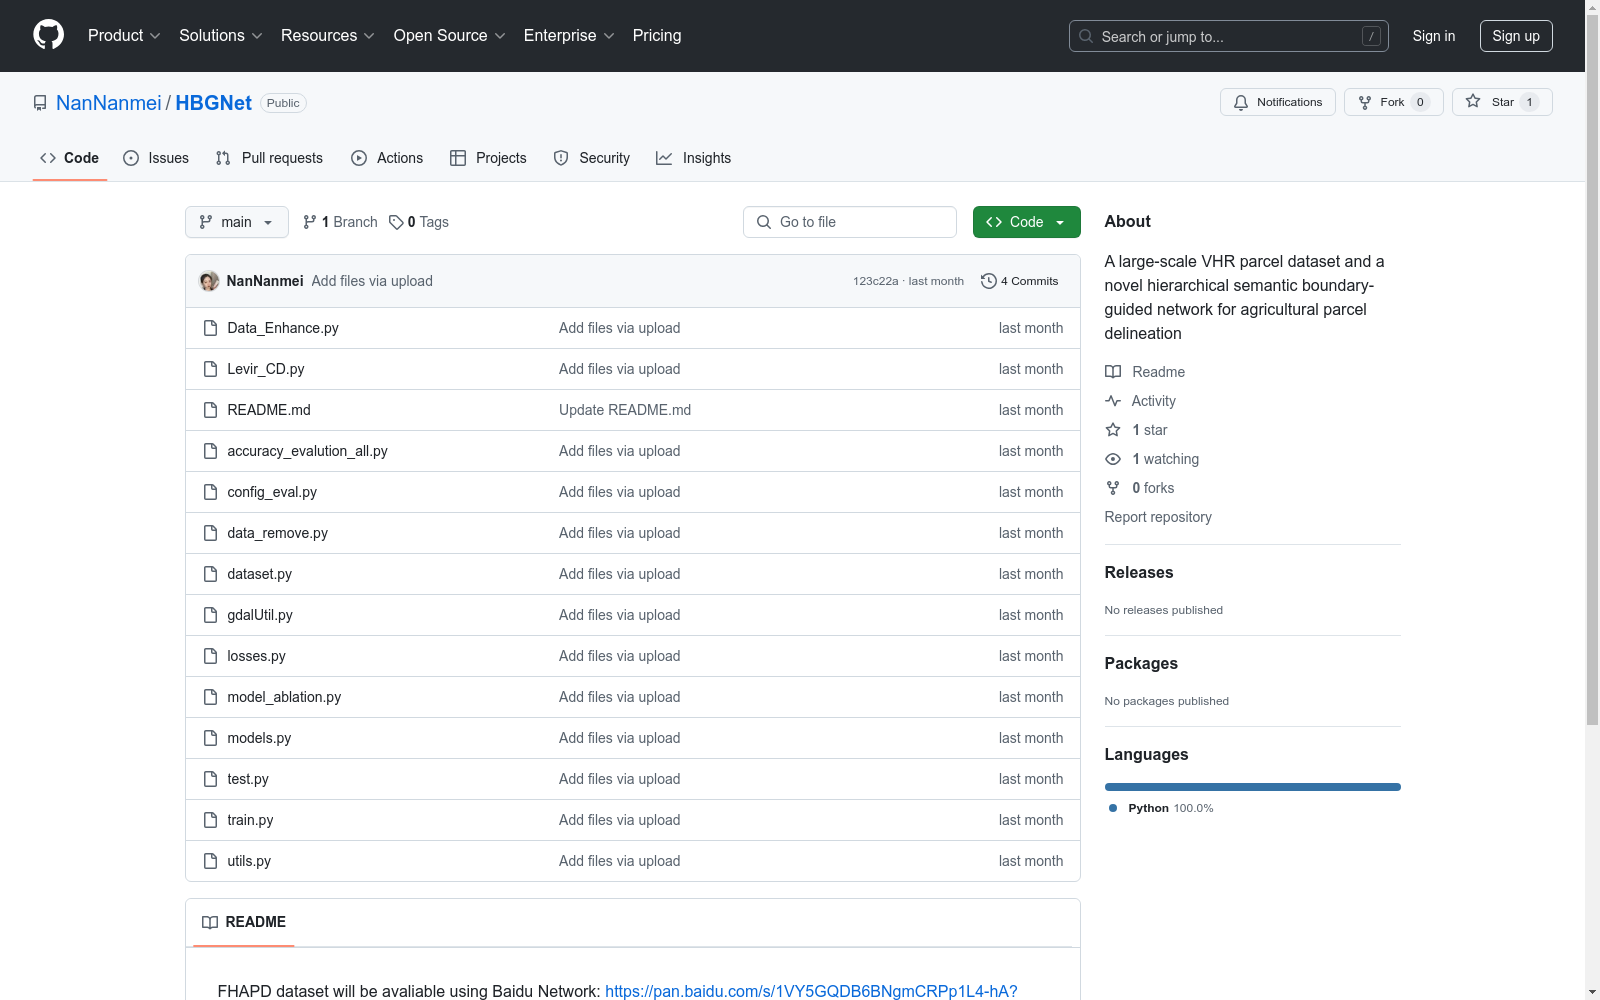Click the file icon next to losses.py

(210, 656)
